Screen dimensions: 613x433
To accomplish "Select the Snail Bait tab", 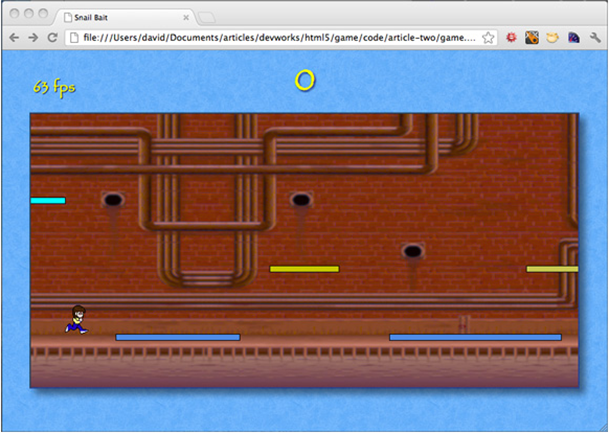I will (x=126, y=18).
